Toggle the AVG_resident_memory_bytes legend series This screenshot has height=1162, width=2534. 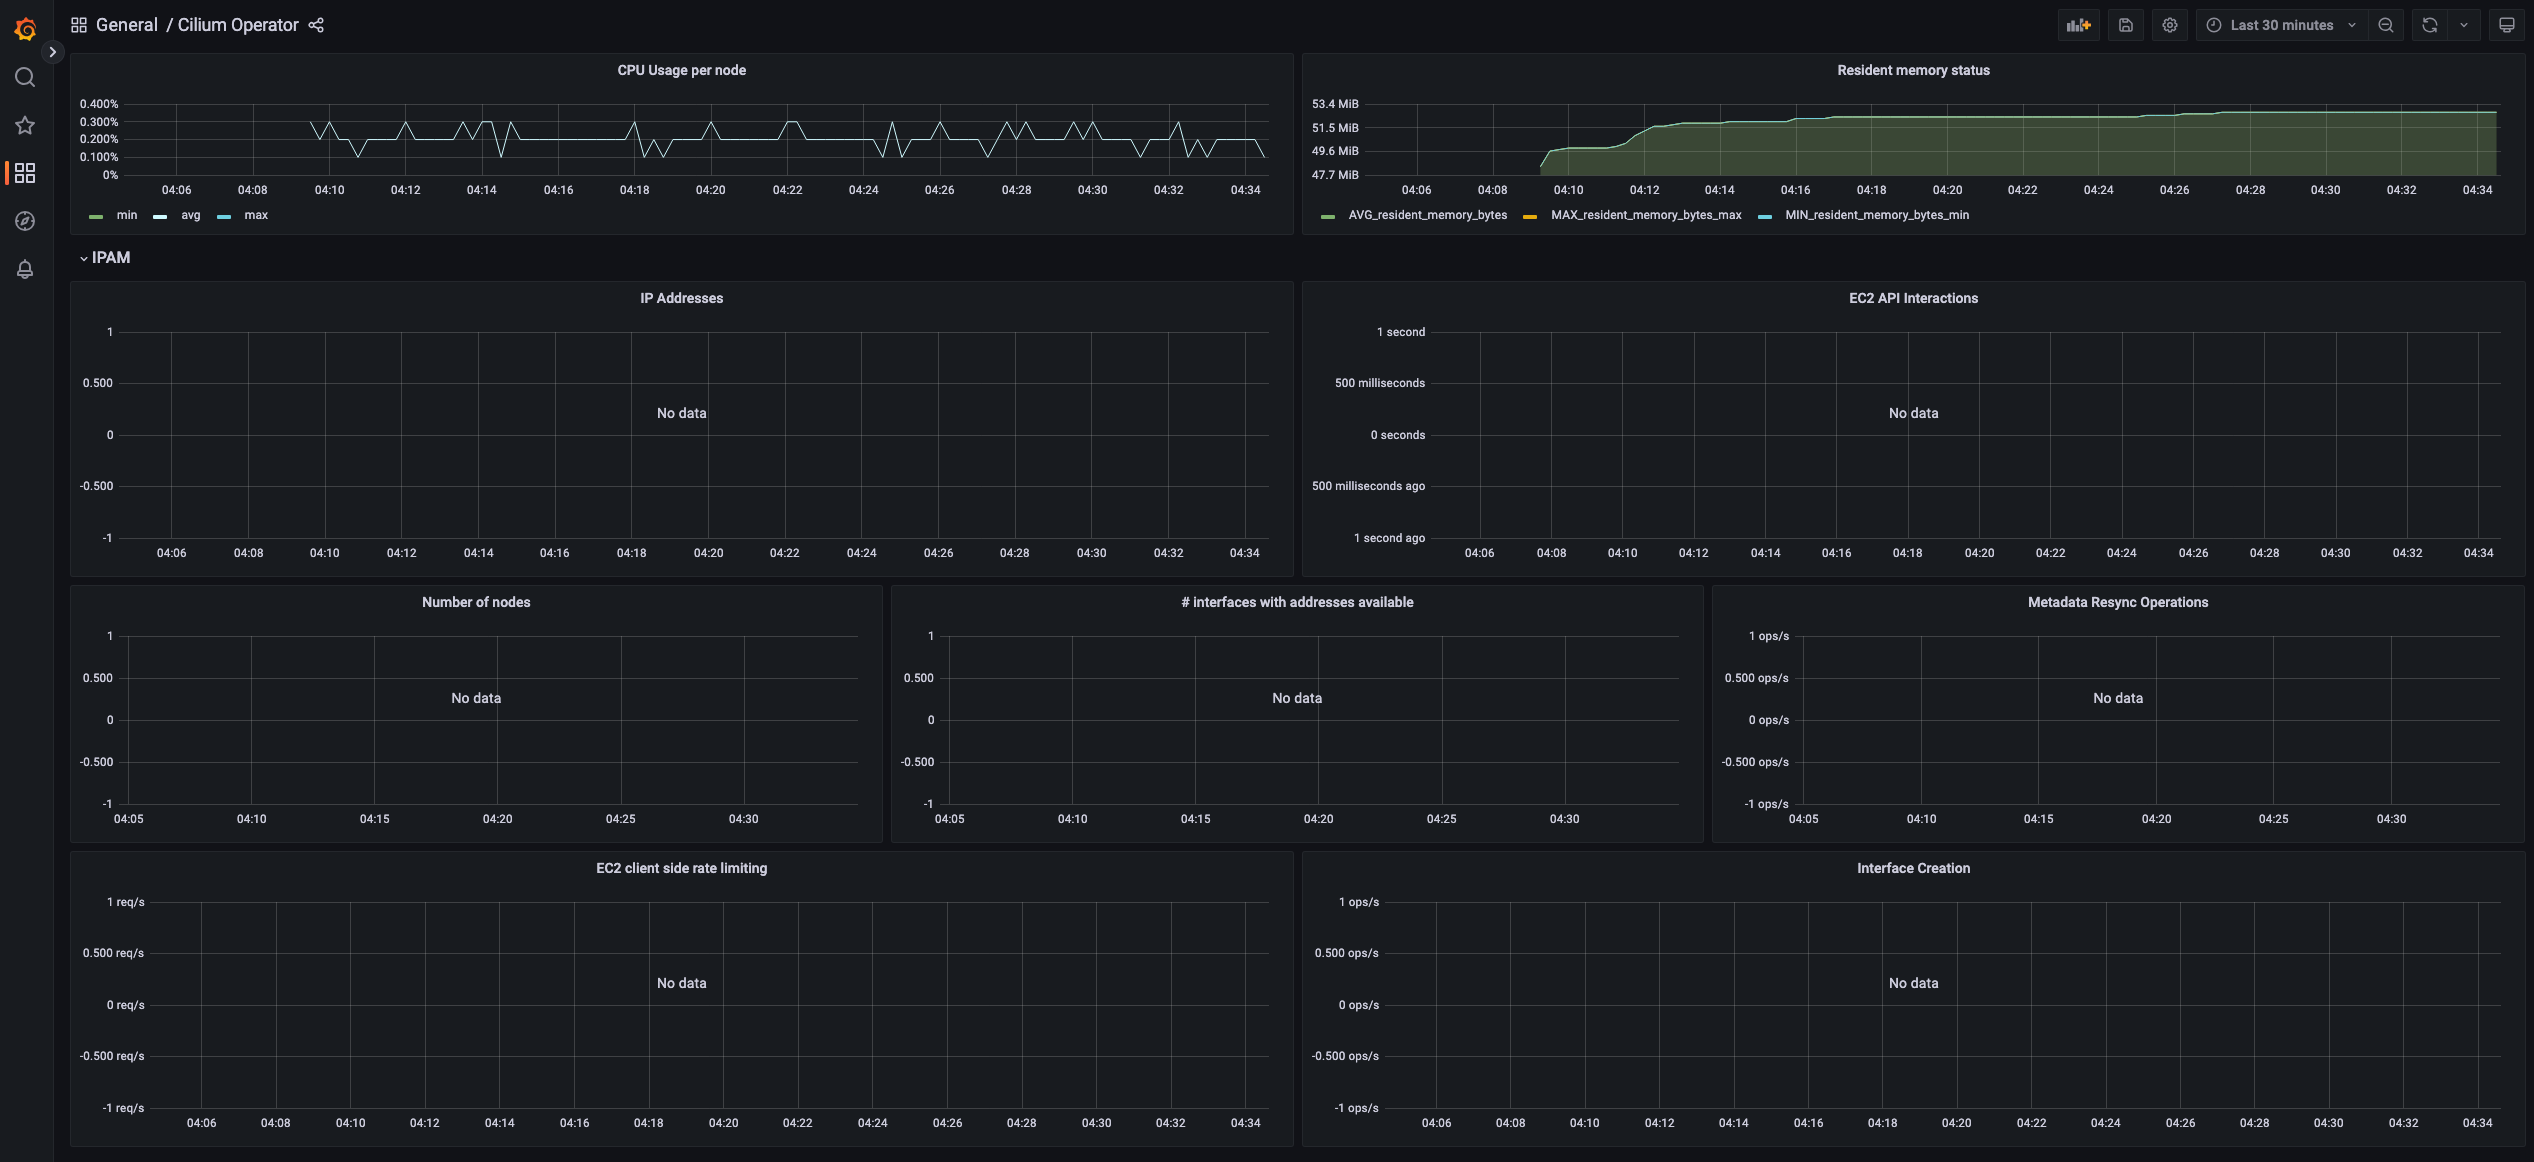pyautogui.click(x=1426, y=215)
